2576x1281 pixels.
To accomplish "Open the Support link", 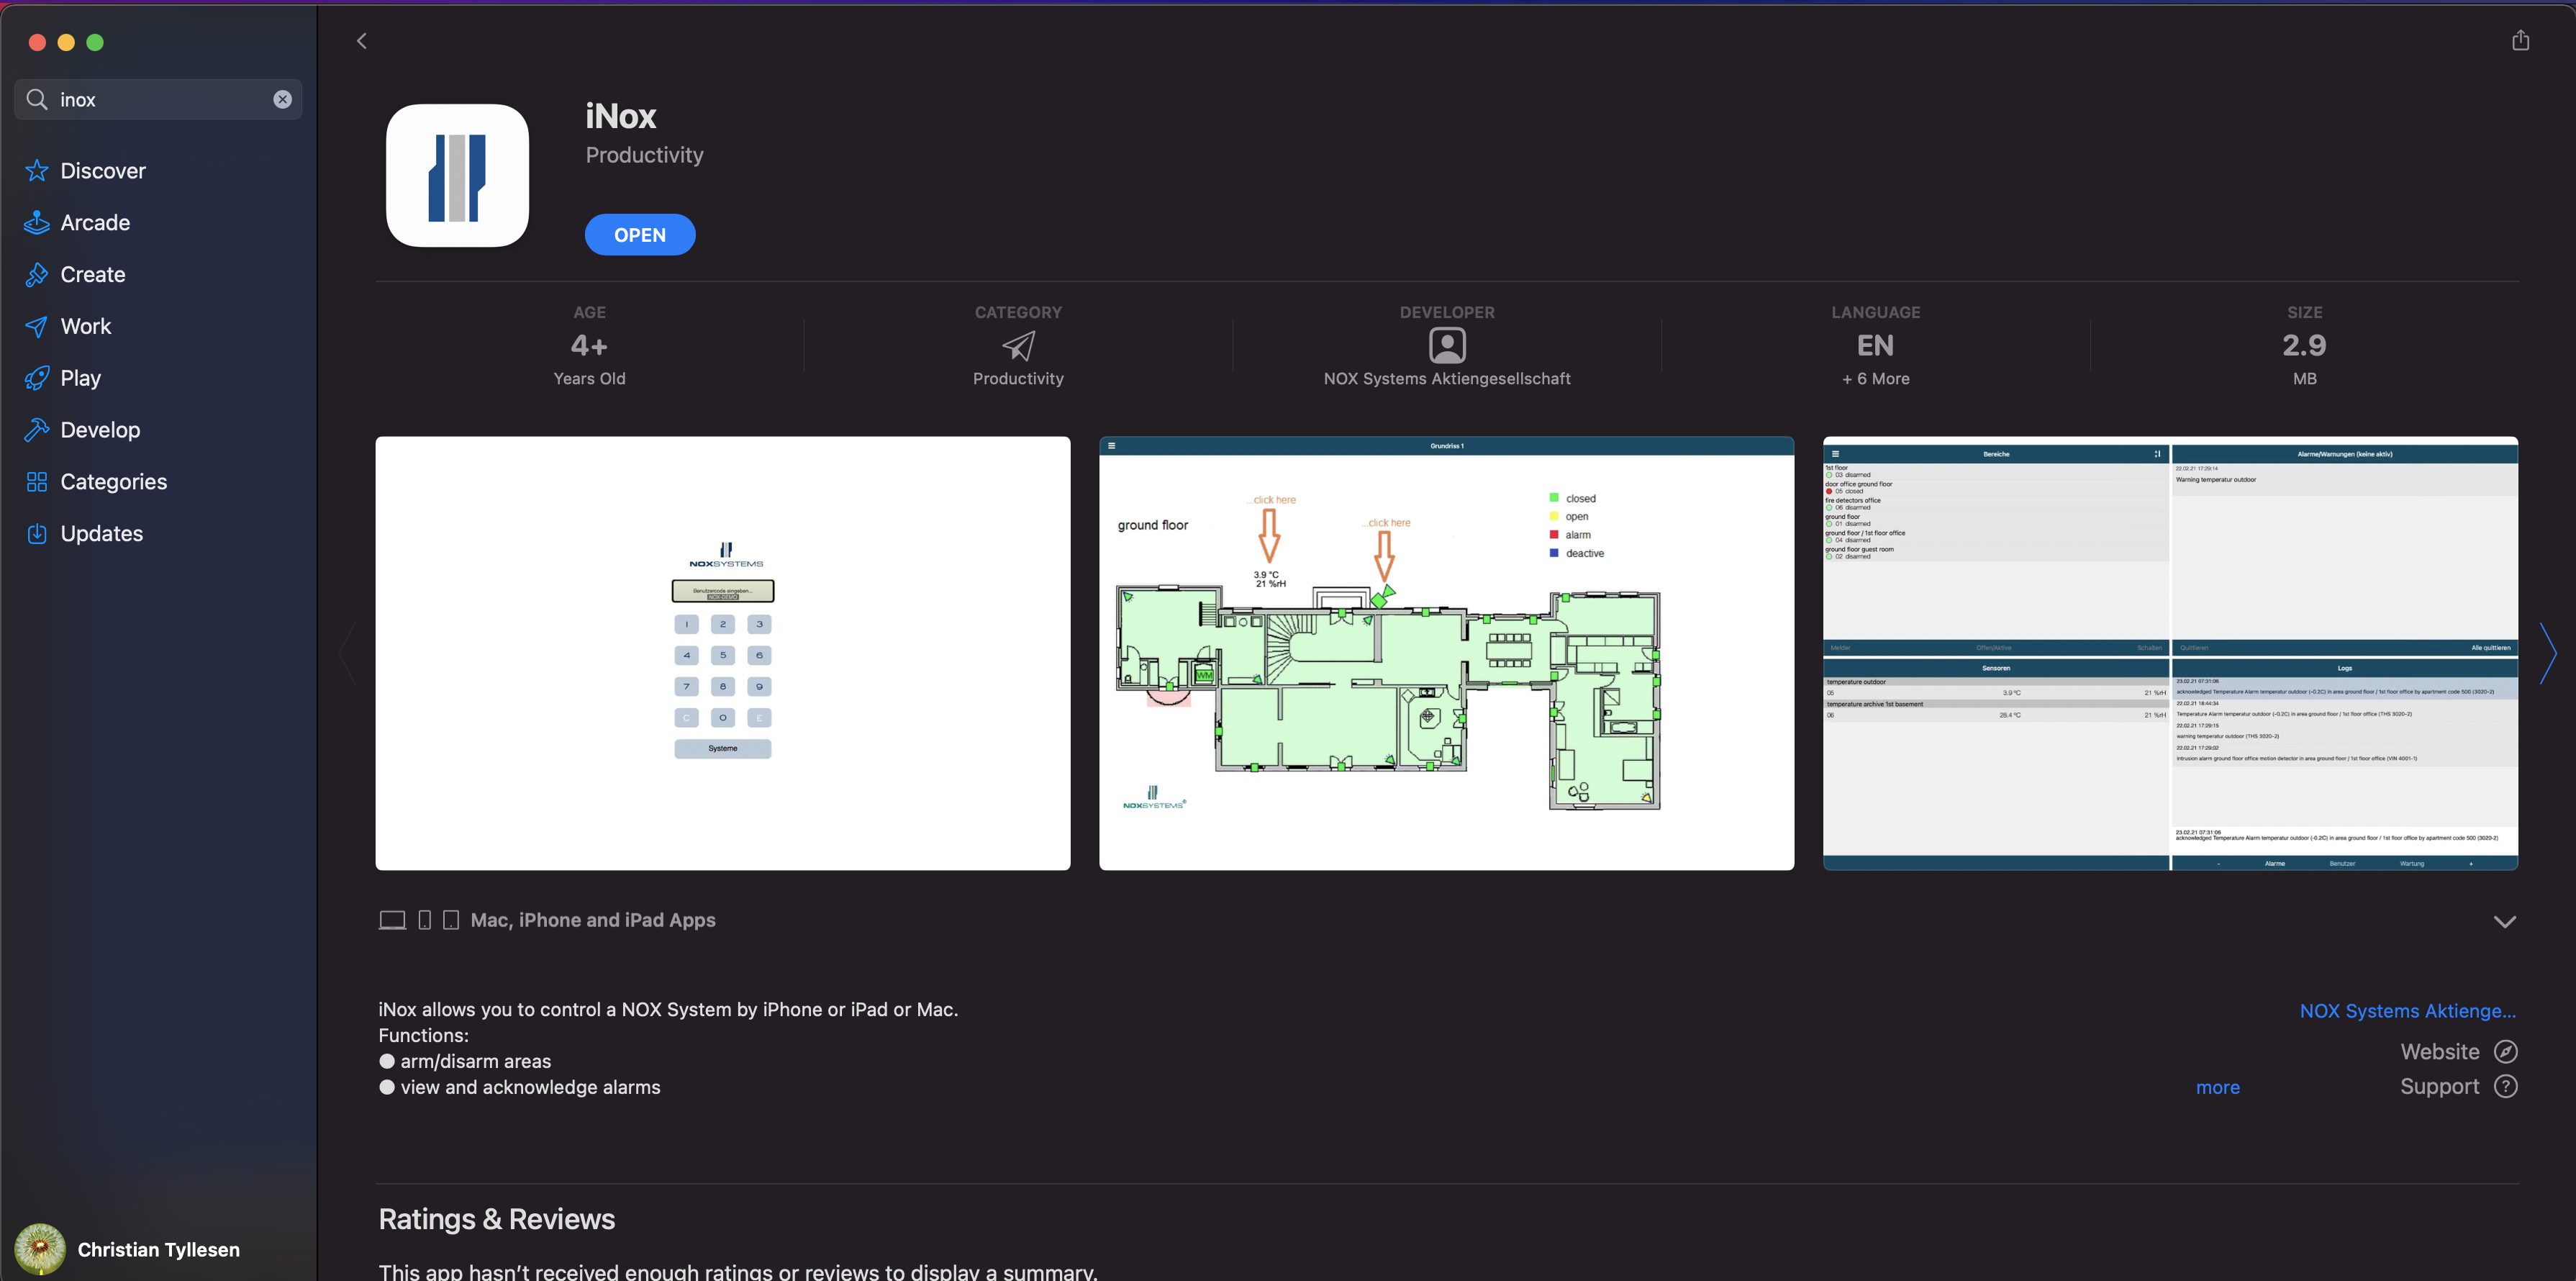I will (x=2440, y=1087).
